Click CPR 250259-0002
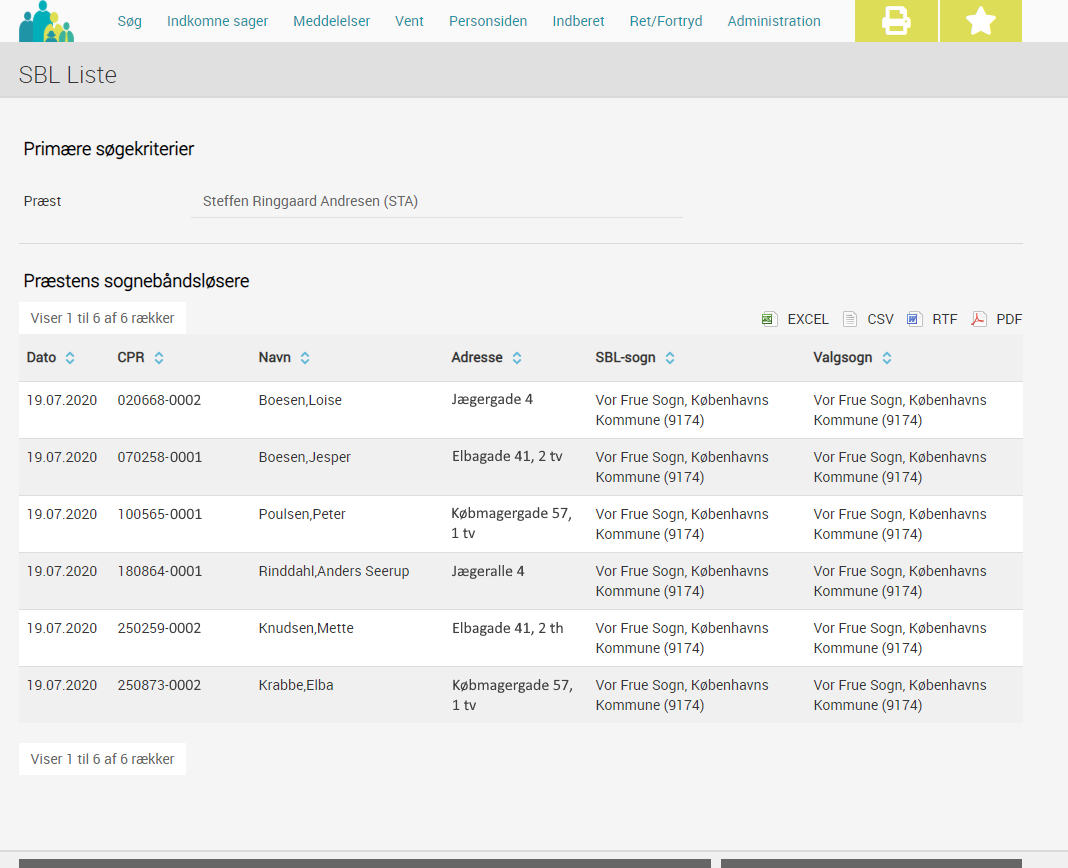This screenshot has height=868, width=1068. pyautogui.click(x=159, y=628)
